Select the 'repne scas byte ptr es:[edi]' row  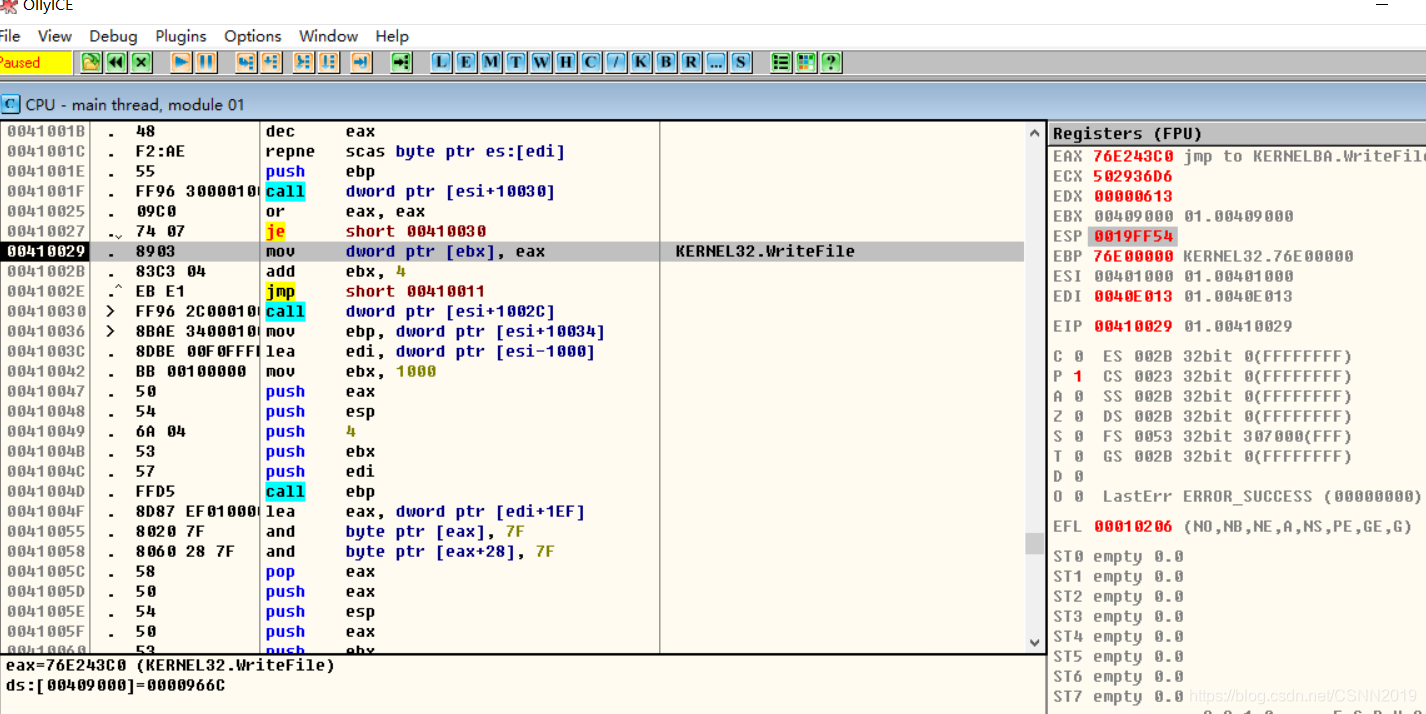point(512,151)
